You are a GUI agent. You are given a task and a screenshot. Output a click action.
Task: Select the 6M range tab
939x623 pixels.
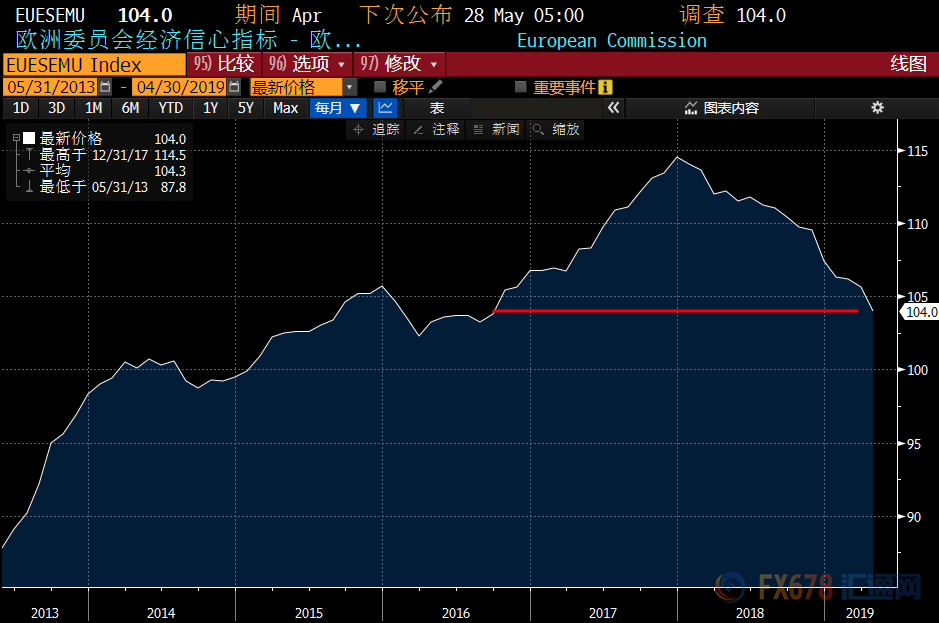tap(131, 108)
